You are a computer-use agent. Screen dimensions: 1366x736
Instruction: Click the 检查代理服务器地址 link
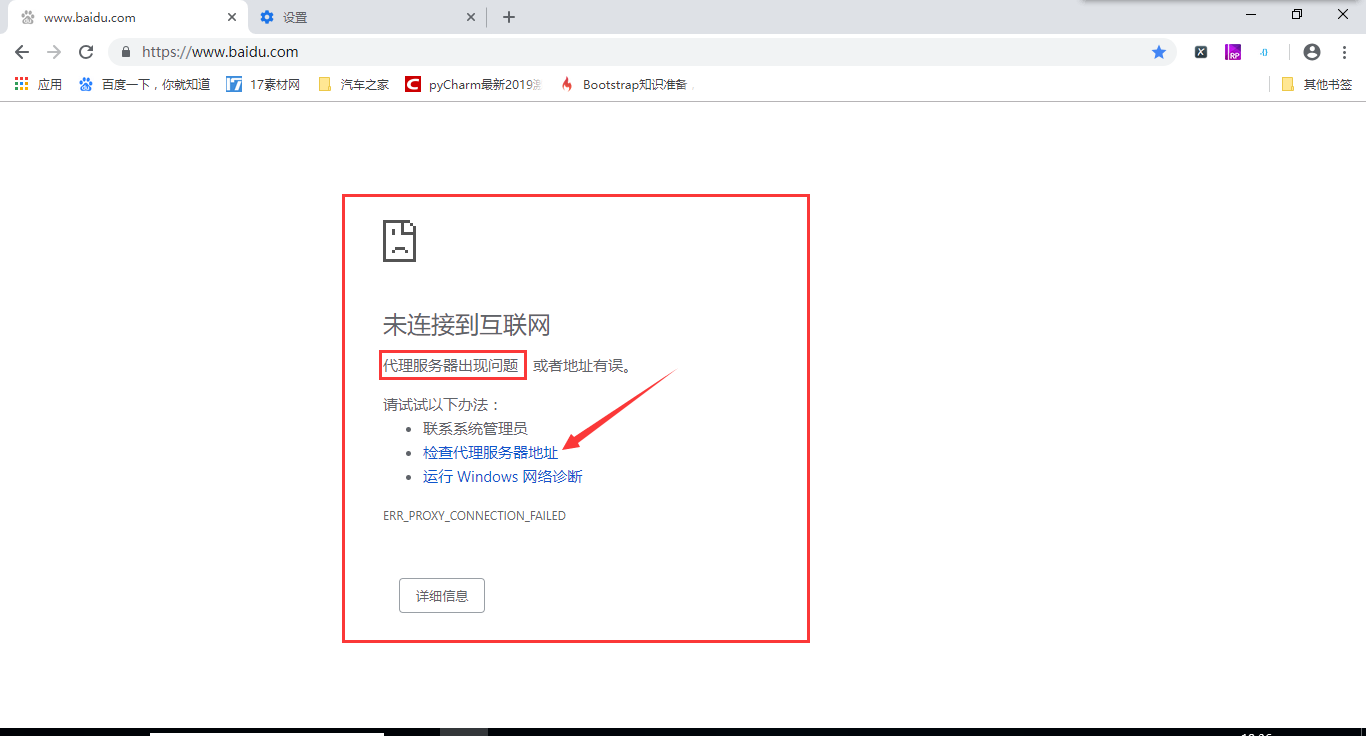490,453
